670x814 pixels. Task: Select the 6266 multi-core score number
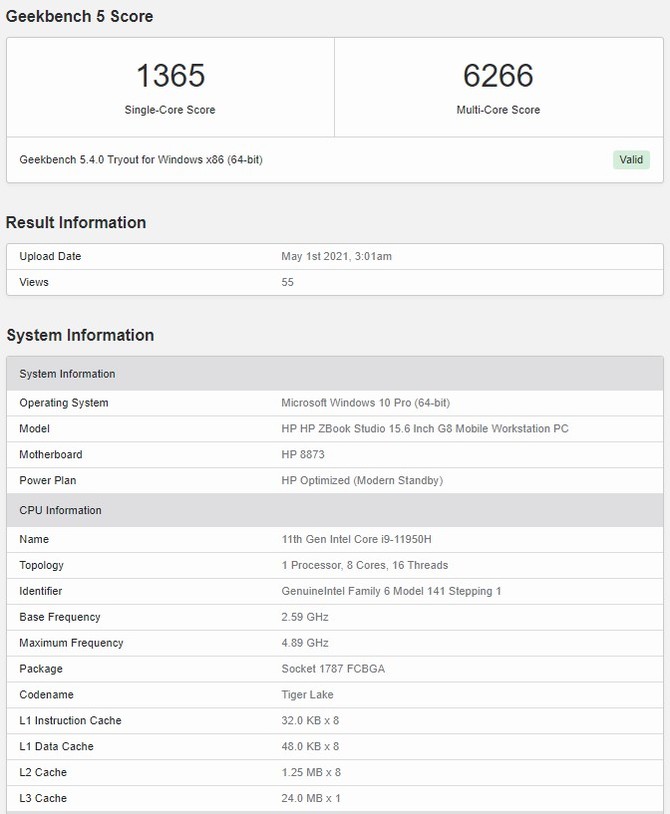[x=498, y=76]
